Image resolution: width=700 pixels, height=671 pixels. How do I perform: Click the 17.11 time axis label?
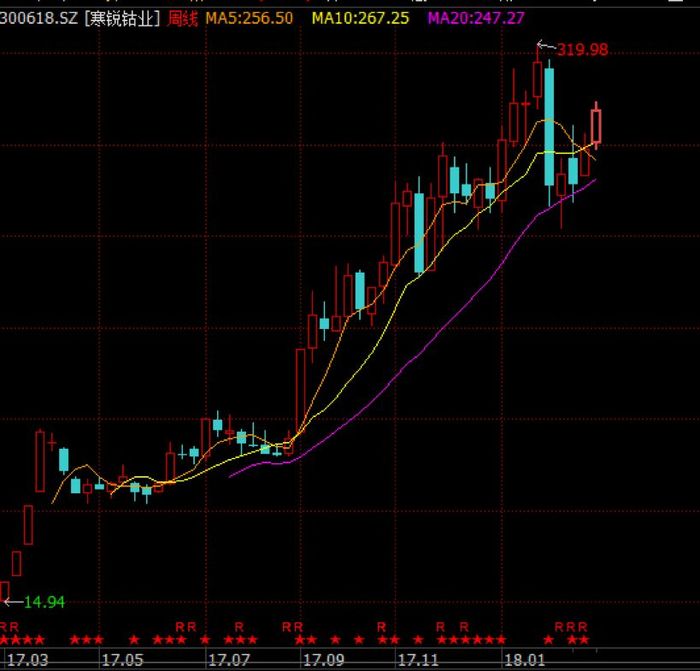click(418, 660)
